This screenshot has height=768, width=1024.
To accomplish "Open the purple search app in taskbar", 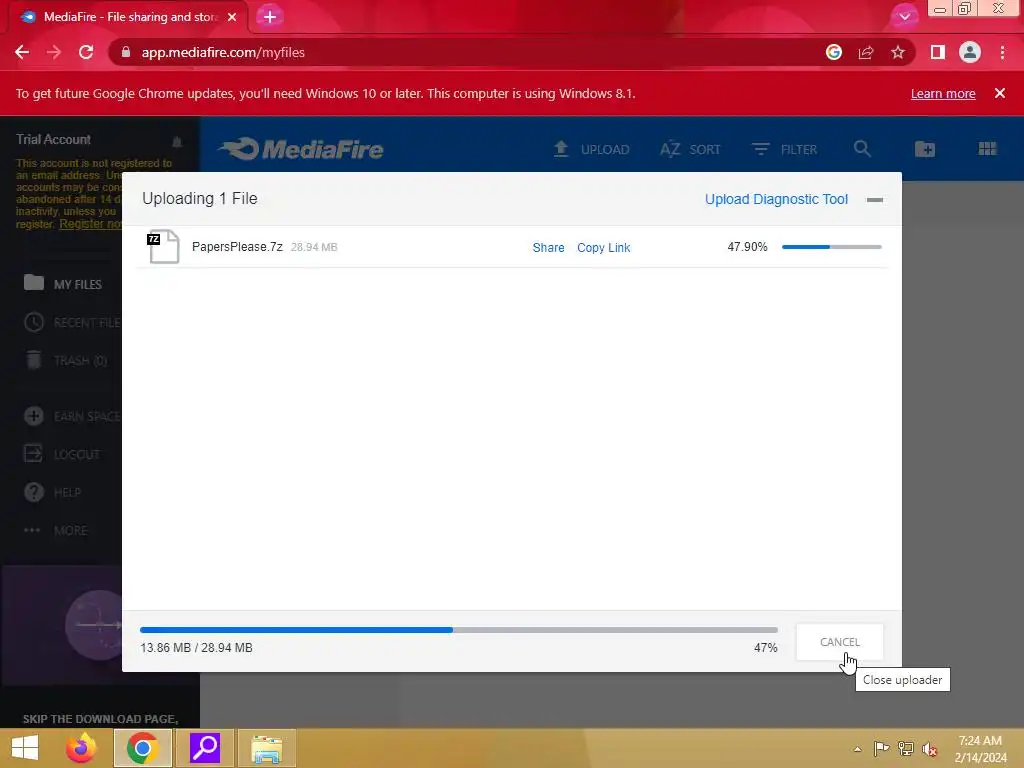I will (x=205, y=748).
